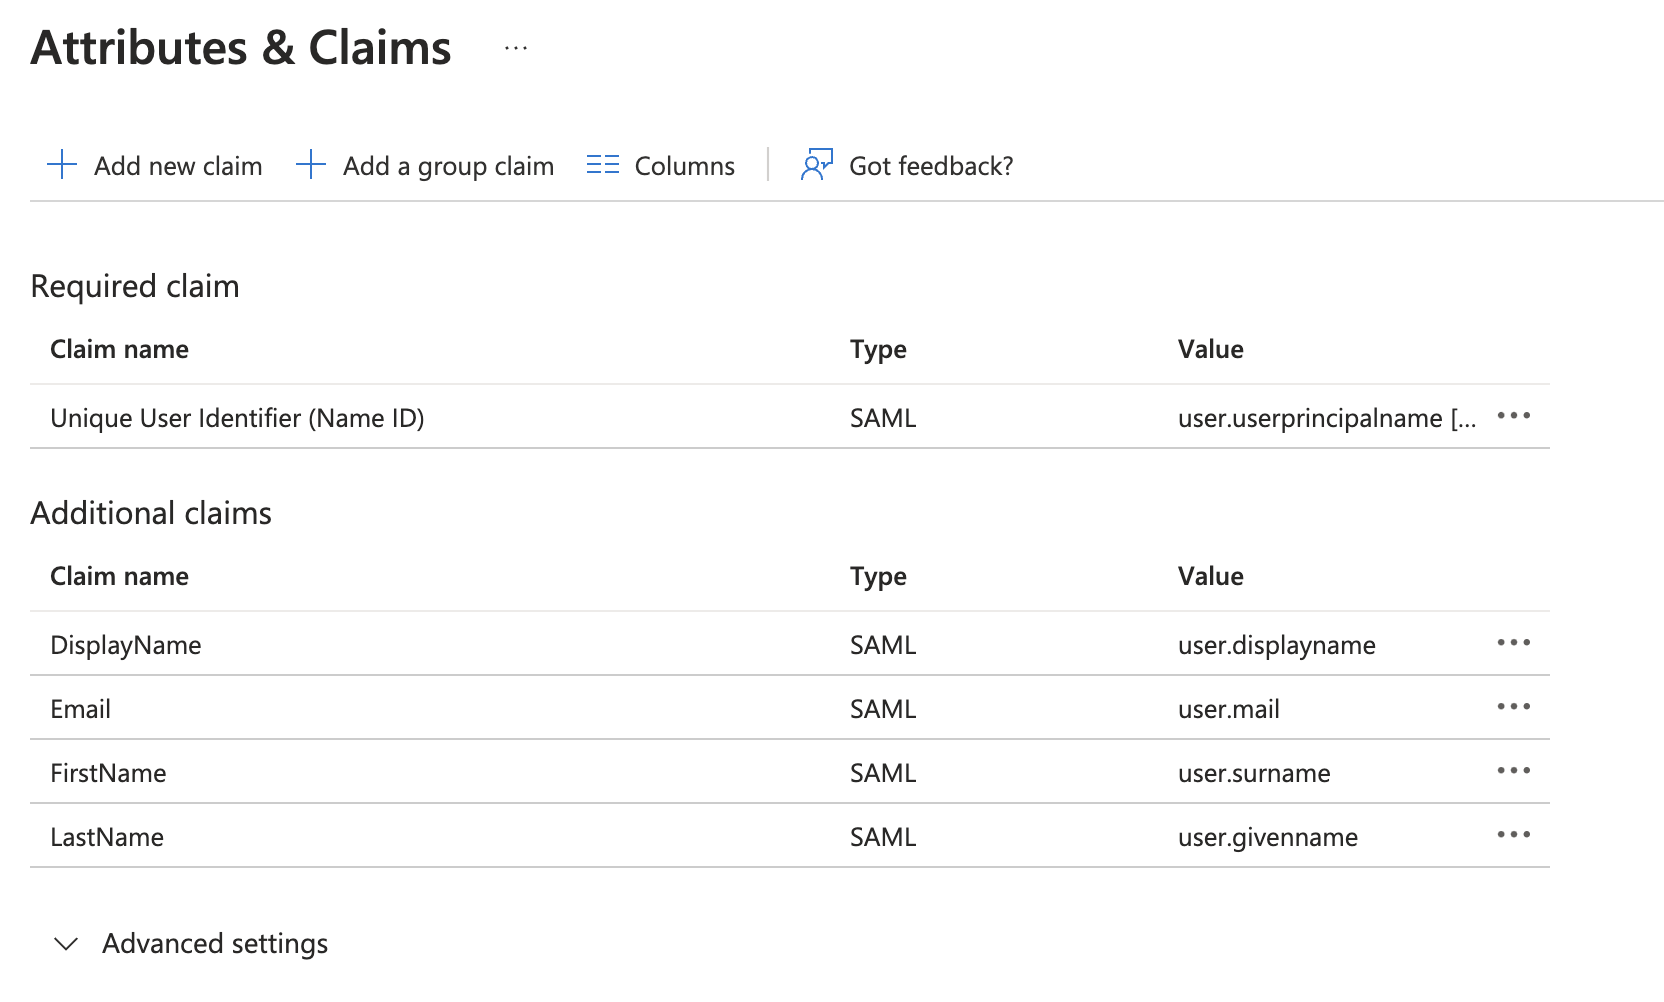Select the DisplayName claim row
Viewport: 1664px width, 1002px height.
126,645
